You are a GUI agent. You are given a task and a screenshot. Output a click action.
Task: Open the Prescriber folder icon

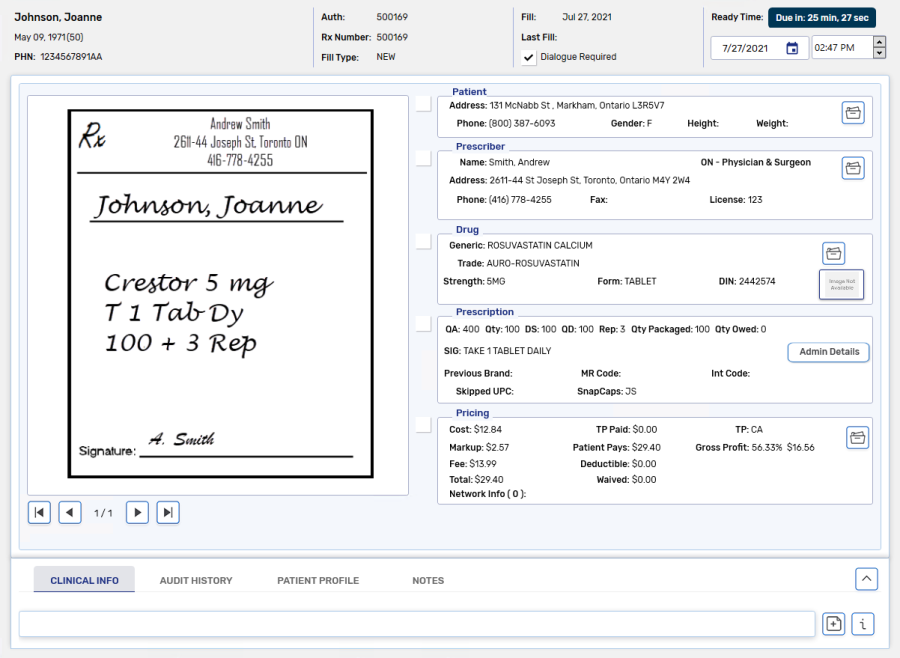coord(853,168)
